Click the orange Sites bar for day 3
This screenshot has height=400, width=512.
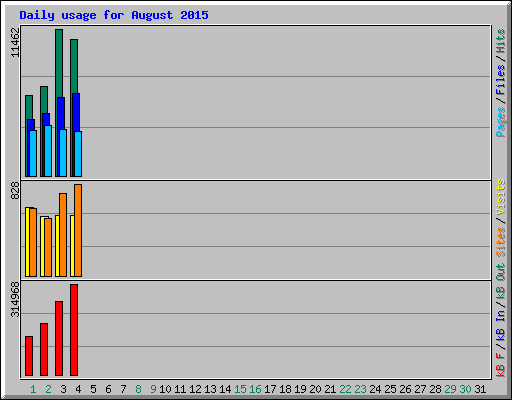pos(63,235)
